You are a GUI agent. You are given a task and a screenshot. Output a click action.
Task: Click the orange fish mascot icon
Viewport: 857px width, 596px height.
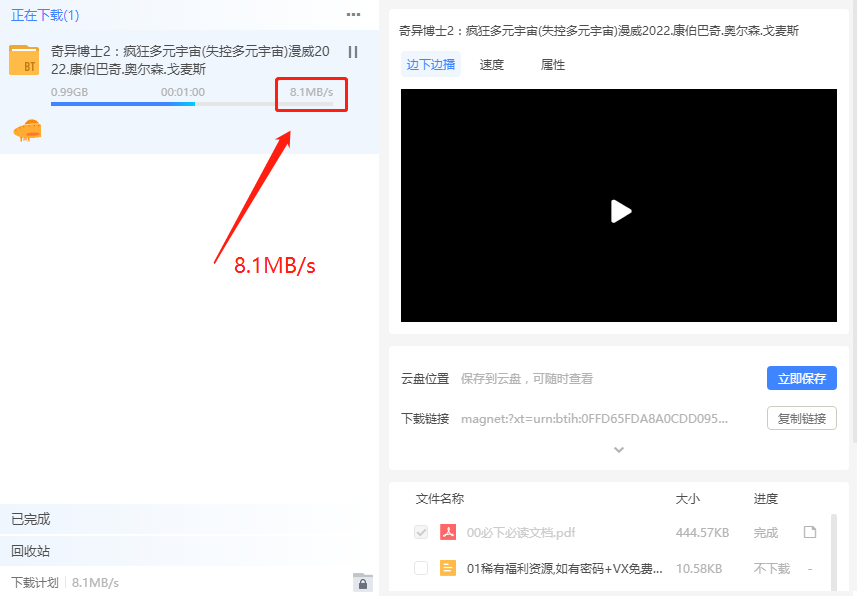[x=27, y=130]
